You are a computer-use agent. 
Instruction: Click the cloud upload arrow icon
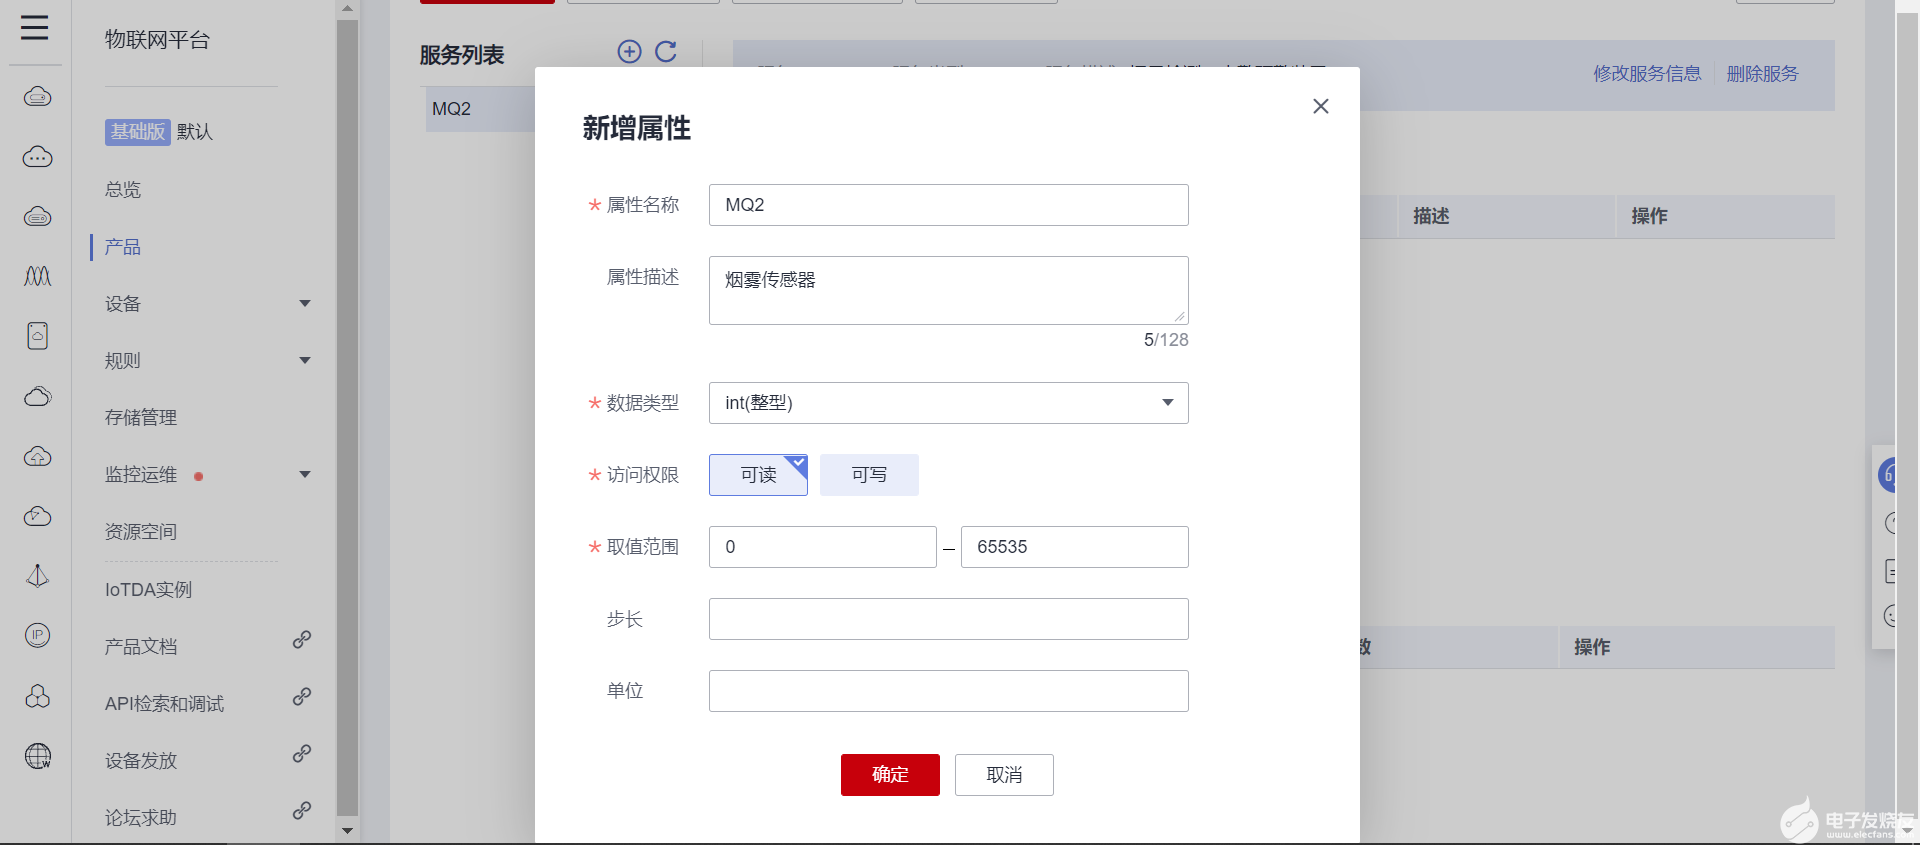[38, 456]
